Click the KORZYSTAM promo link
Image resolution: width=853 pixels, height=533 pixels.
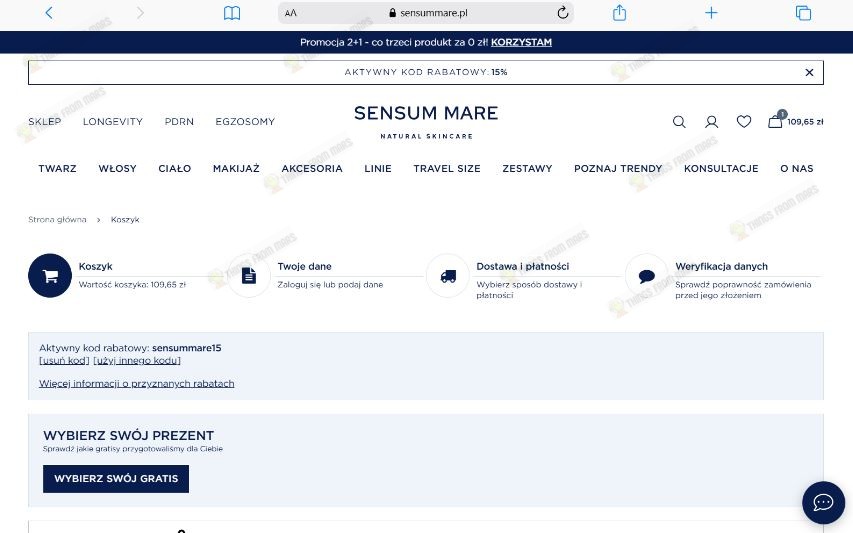coord(521,42)
